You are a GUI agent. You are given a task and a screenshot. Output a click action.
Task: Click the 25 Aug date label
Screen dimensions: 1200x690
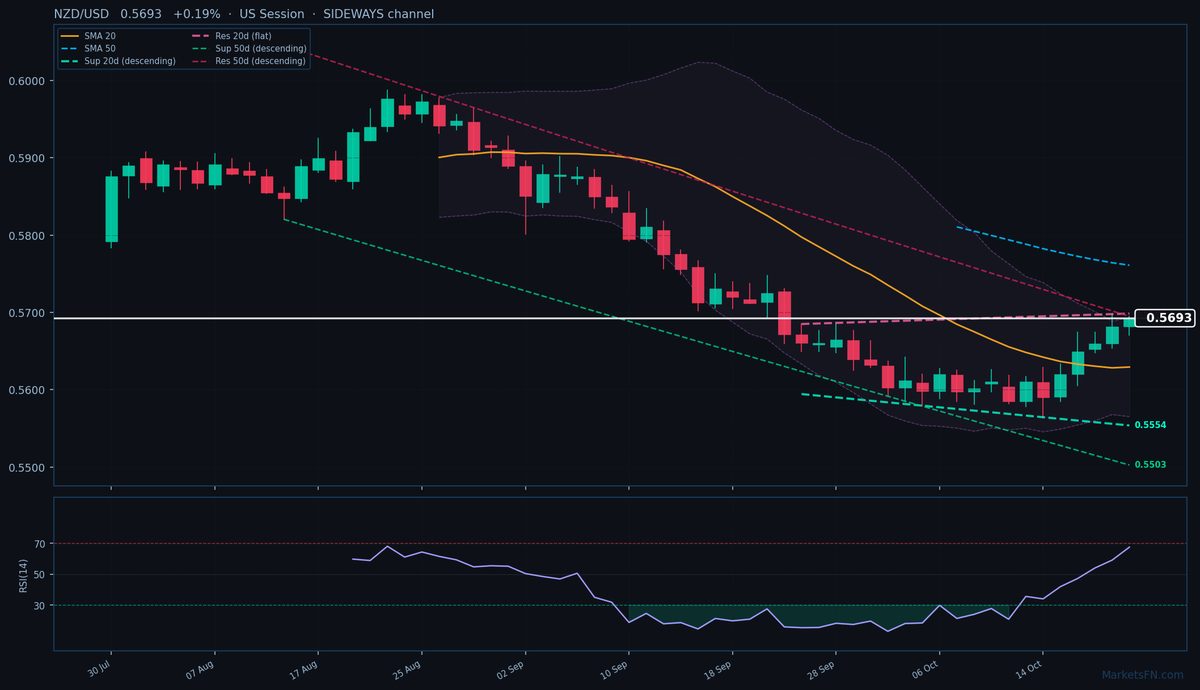coord(409,668)
